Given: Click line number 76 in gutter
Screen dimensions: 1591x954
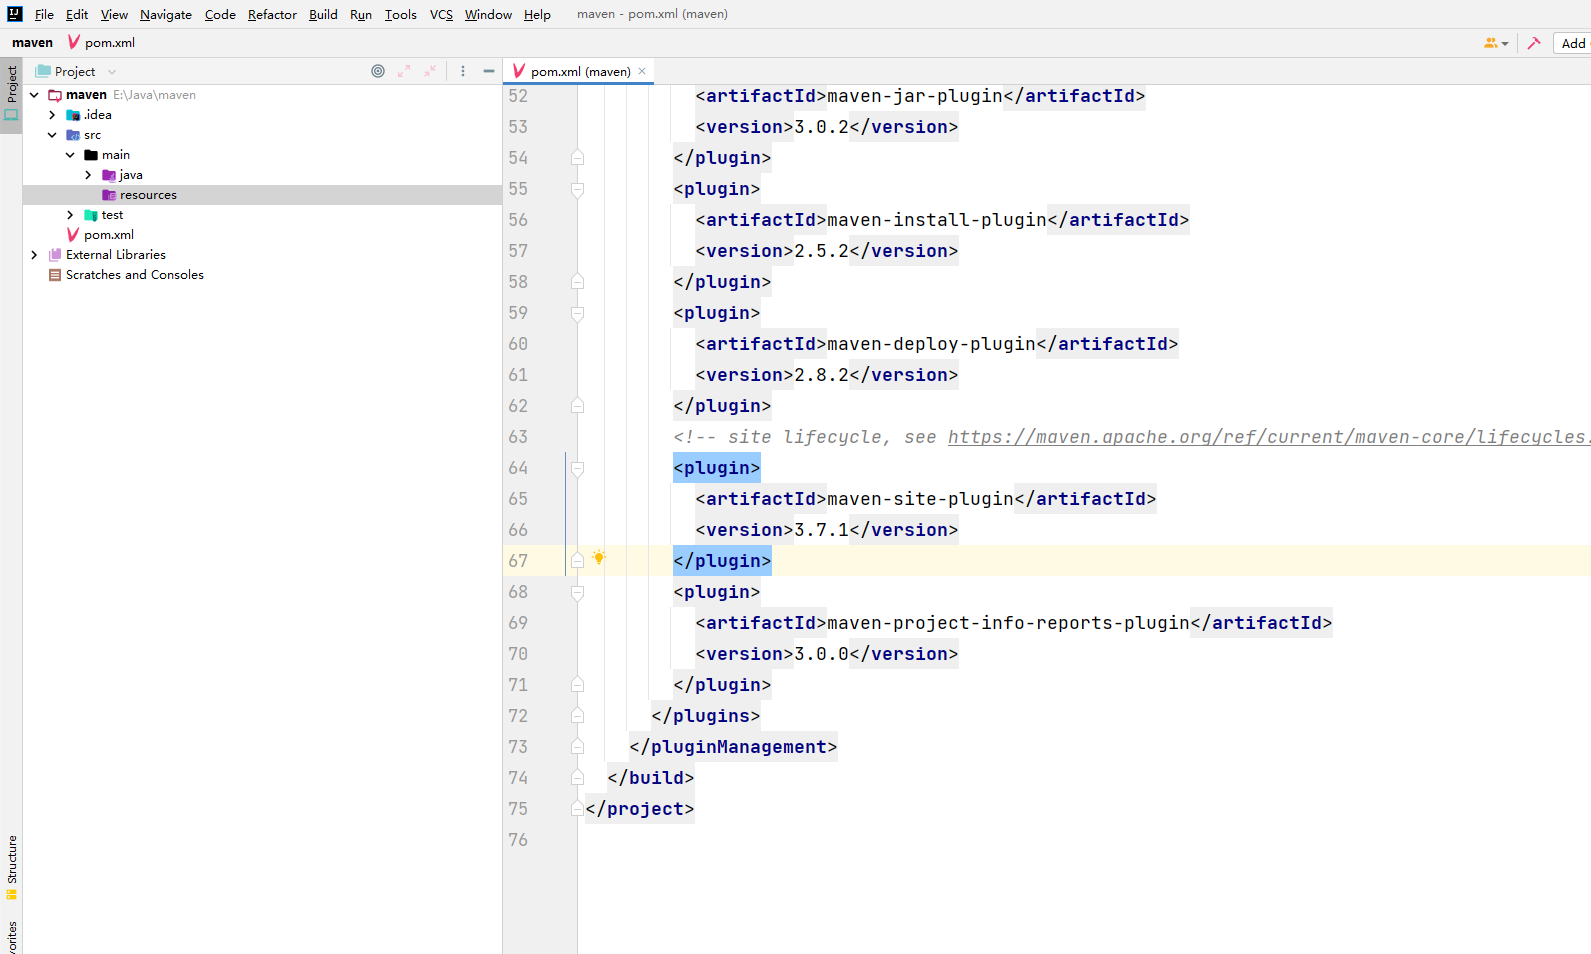Looking at the screenshot, I should pyautogui.click(x=518, y=840).
